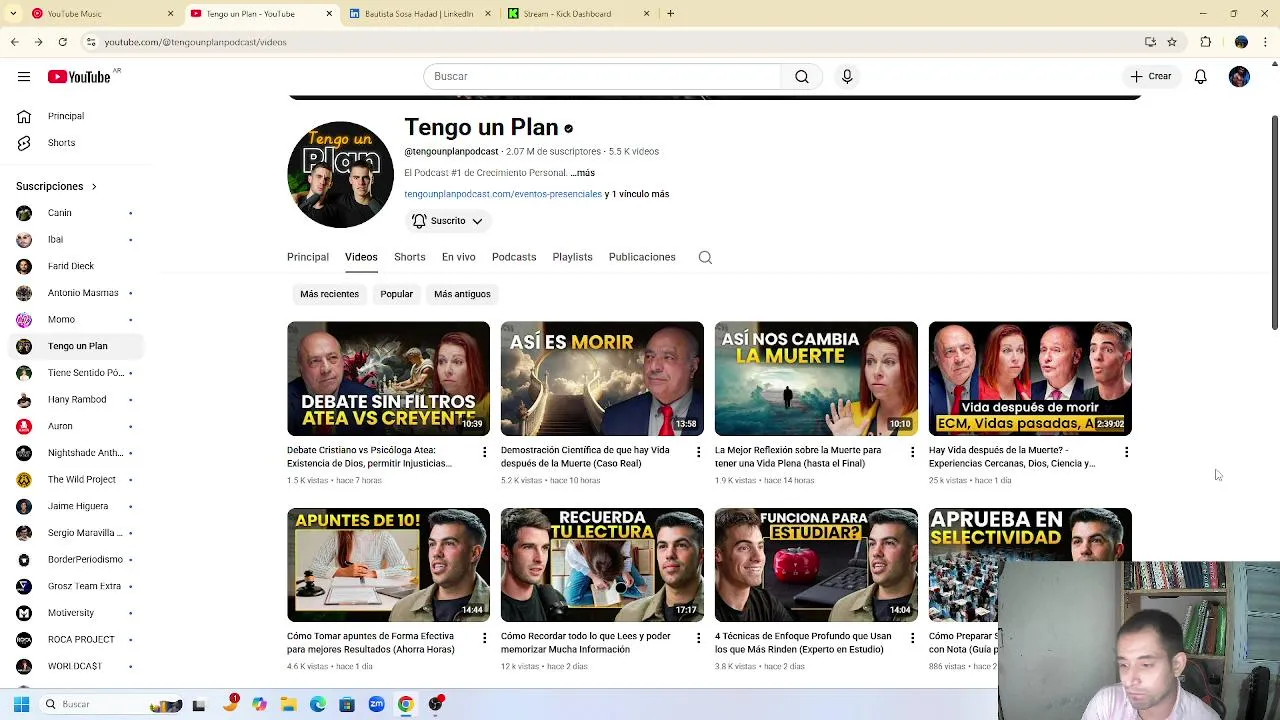The width and height of the screenshot is (1280, 720).
Task: Open the Podcasts tab
Action: coord(514,257)
